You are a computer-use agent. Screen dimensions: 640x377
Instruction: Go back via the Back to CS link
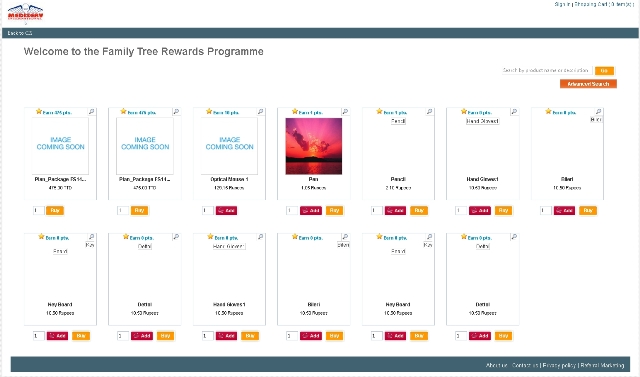pos(20,33)
